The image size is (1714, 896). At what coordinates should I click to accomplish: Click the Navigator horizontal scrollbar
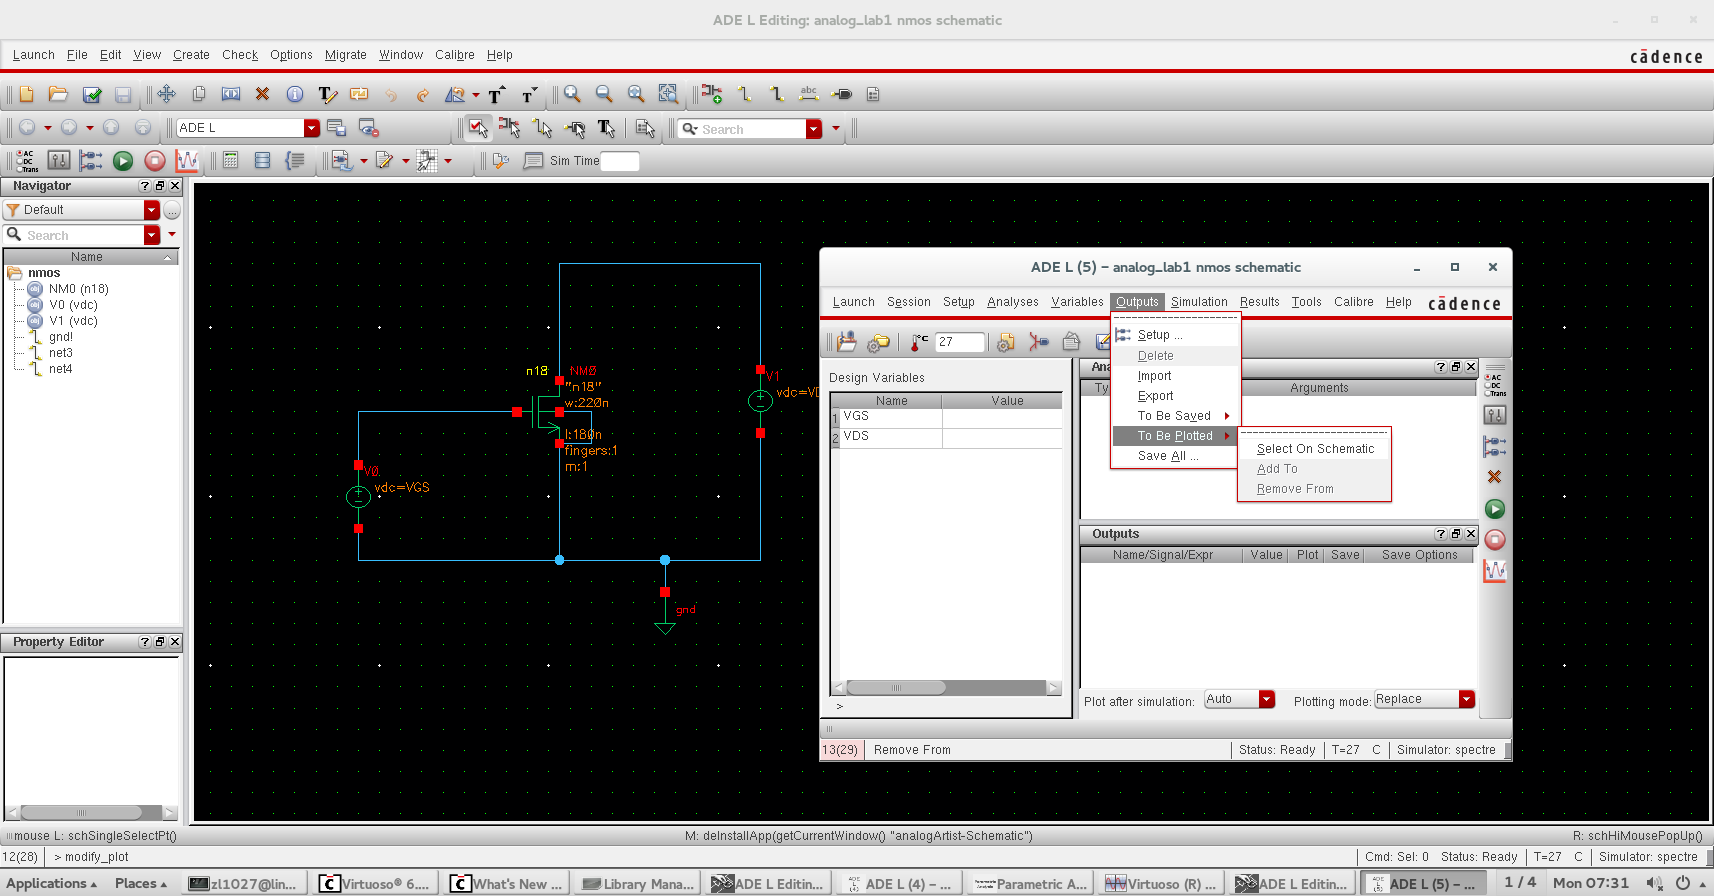pyautogui.click(x=91, y=813)
